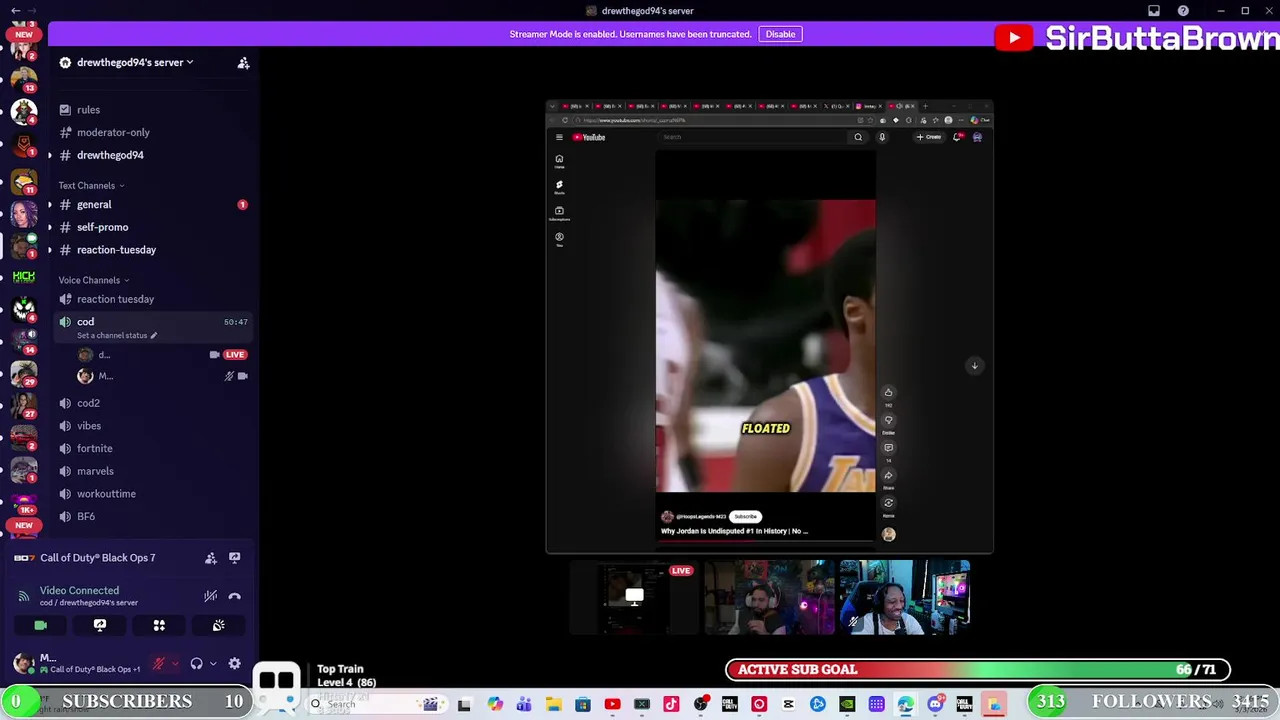Open TikTok from the taskbar
The width and height of the screenshot is (1280, 720).
point(671,705)
